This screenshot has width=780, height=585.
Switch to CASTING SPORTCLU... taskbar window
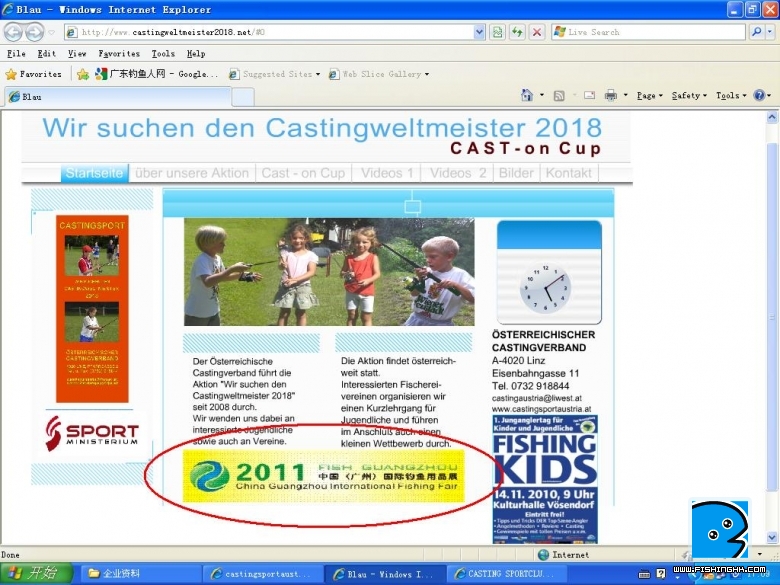[505, 574]
